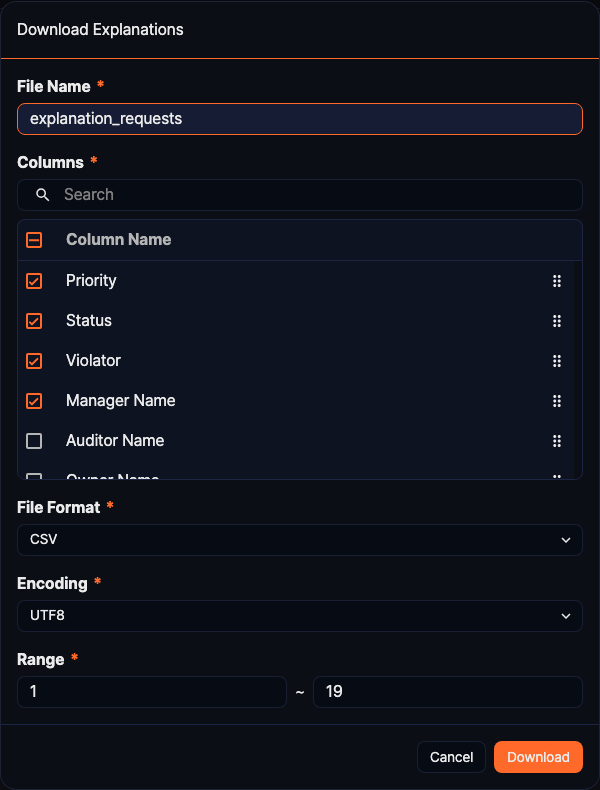Enable the Auditor Name column checkbox
This screenshot has height=790, width=600.
click(x=34, y=441)
